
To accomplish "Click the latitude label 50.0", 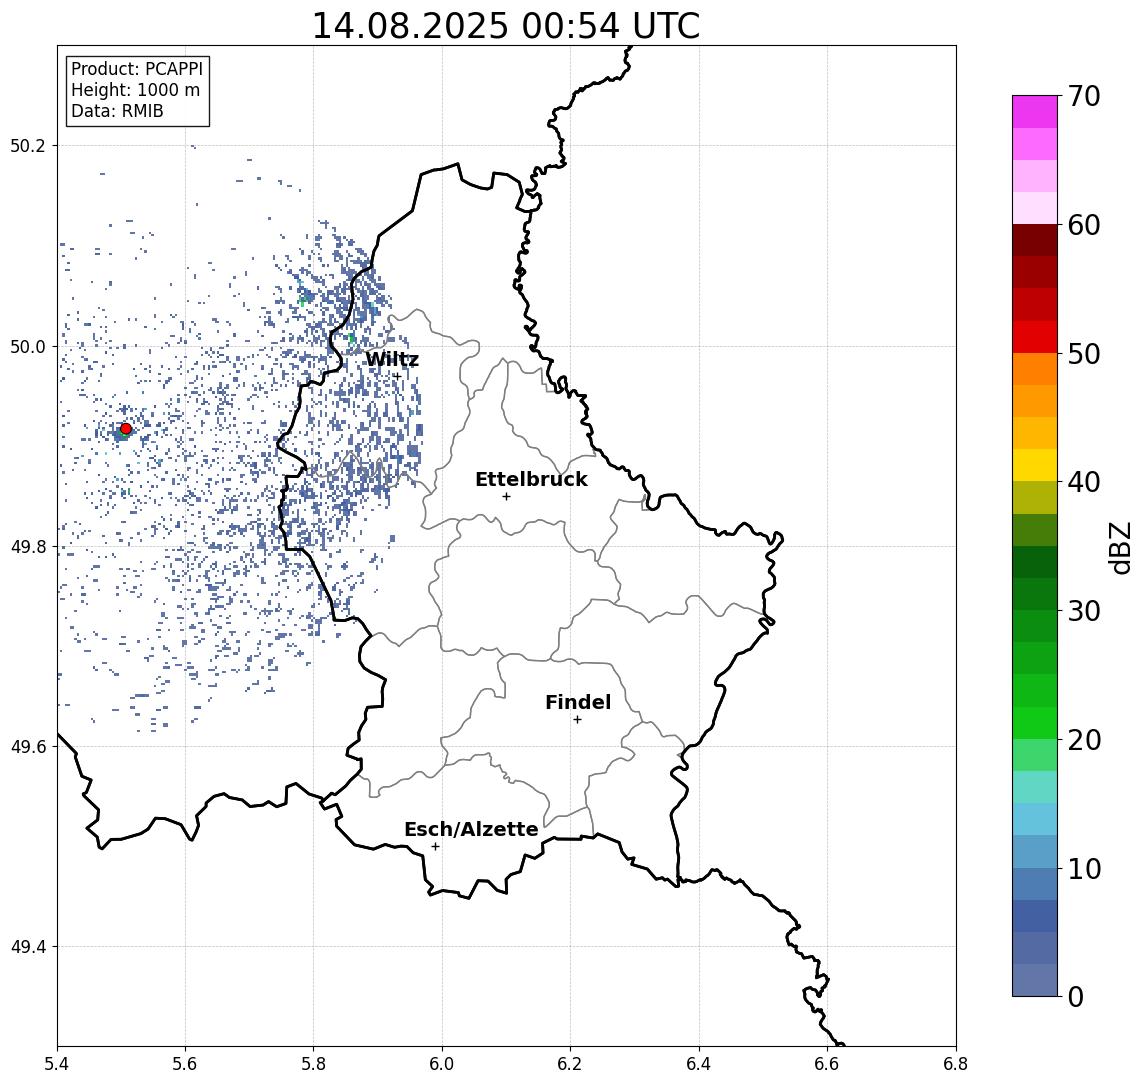I will pos(28,346).
